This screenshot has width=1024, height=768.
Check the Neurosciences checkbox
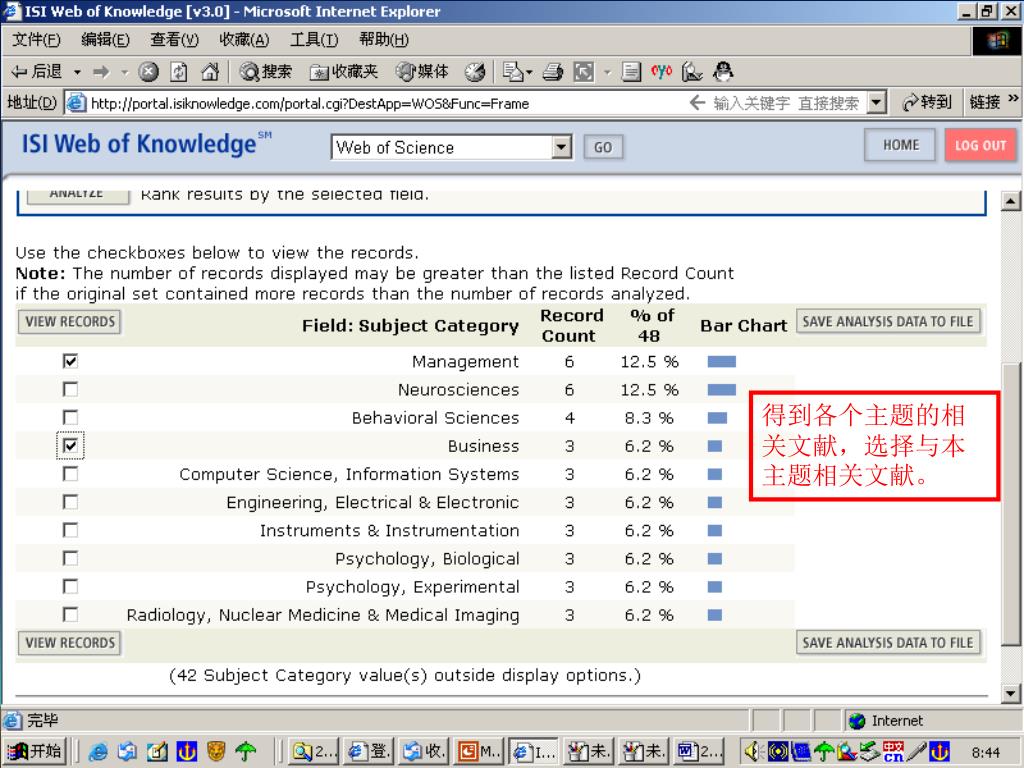click(x=70, y=389)
